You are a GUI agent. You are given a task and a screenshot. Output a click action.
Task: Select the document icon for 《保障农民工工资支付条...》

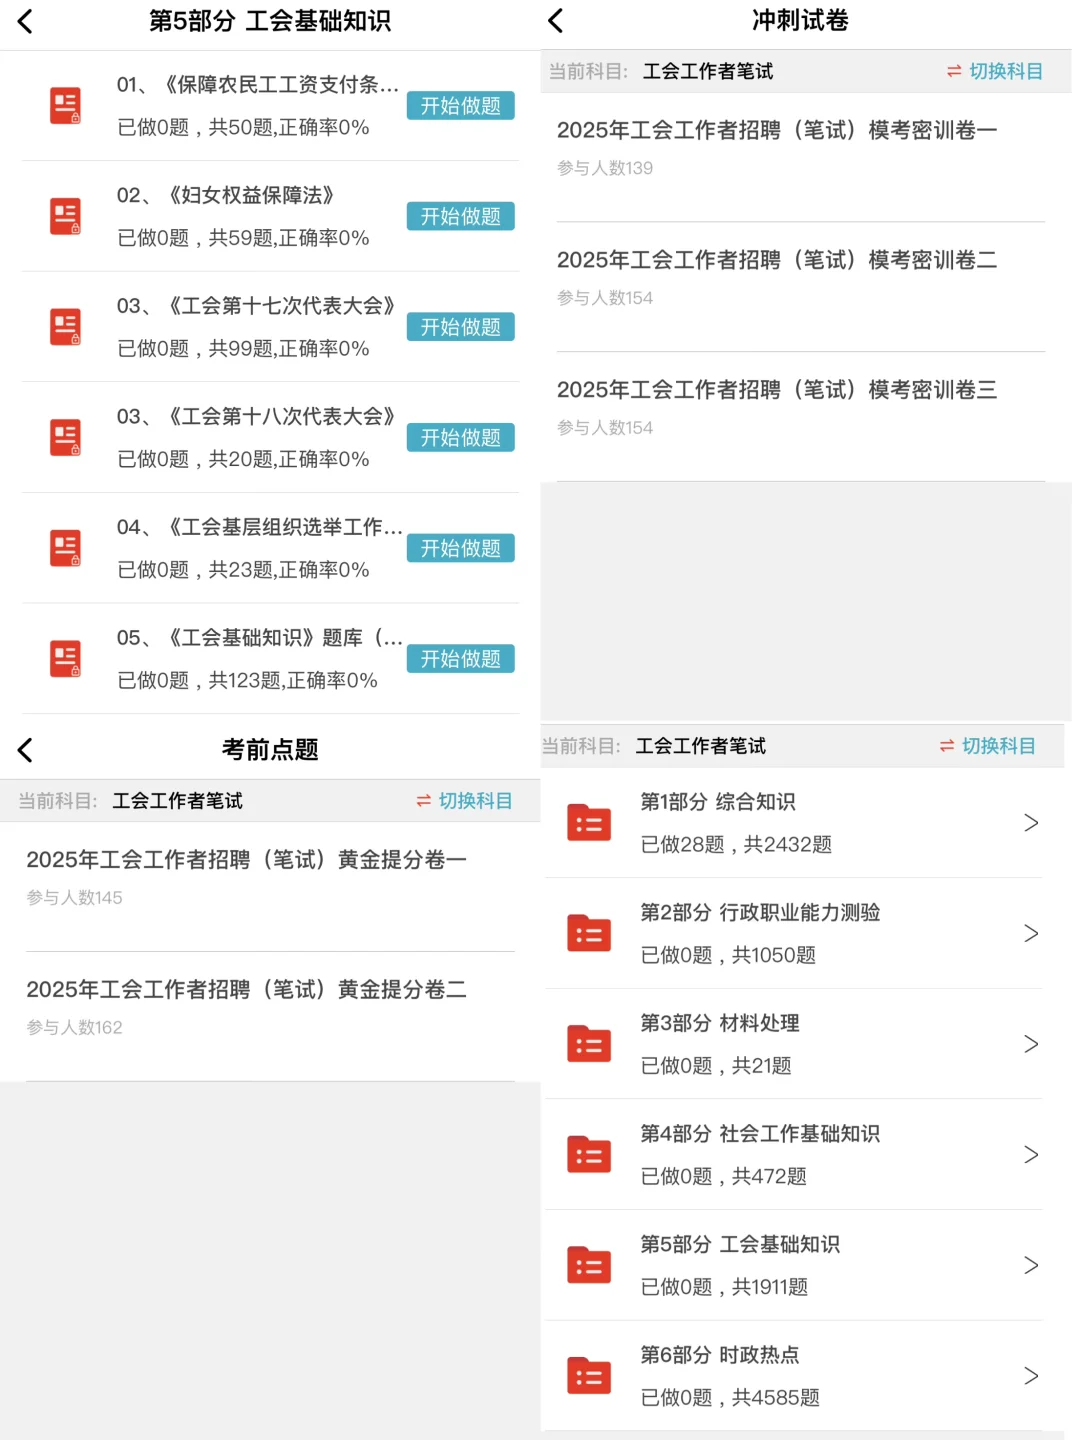point(66,106)
